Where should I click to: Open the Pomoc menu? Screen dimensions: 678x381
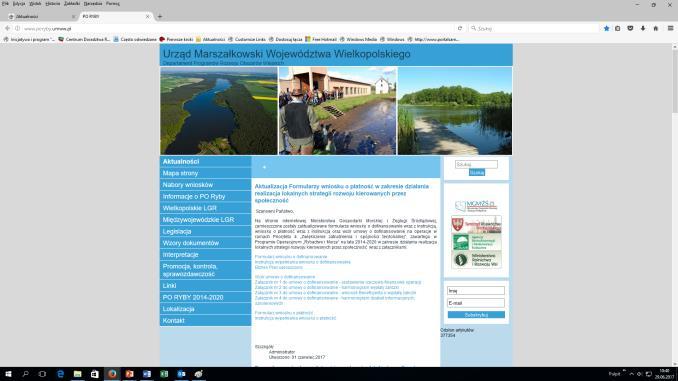113,3
